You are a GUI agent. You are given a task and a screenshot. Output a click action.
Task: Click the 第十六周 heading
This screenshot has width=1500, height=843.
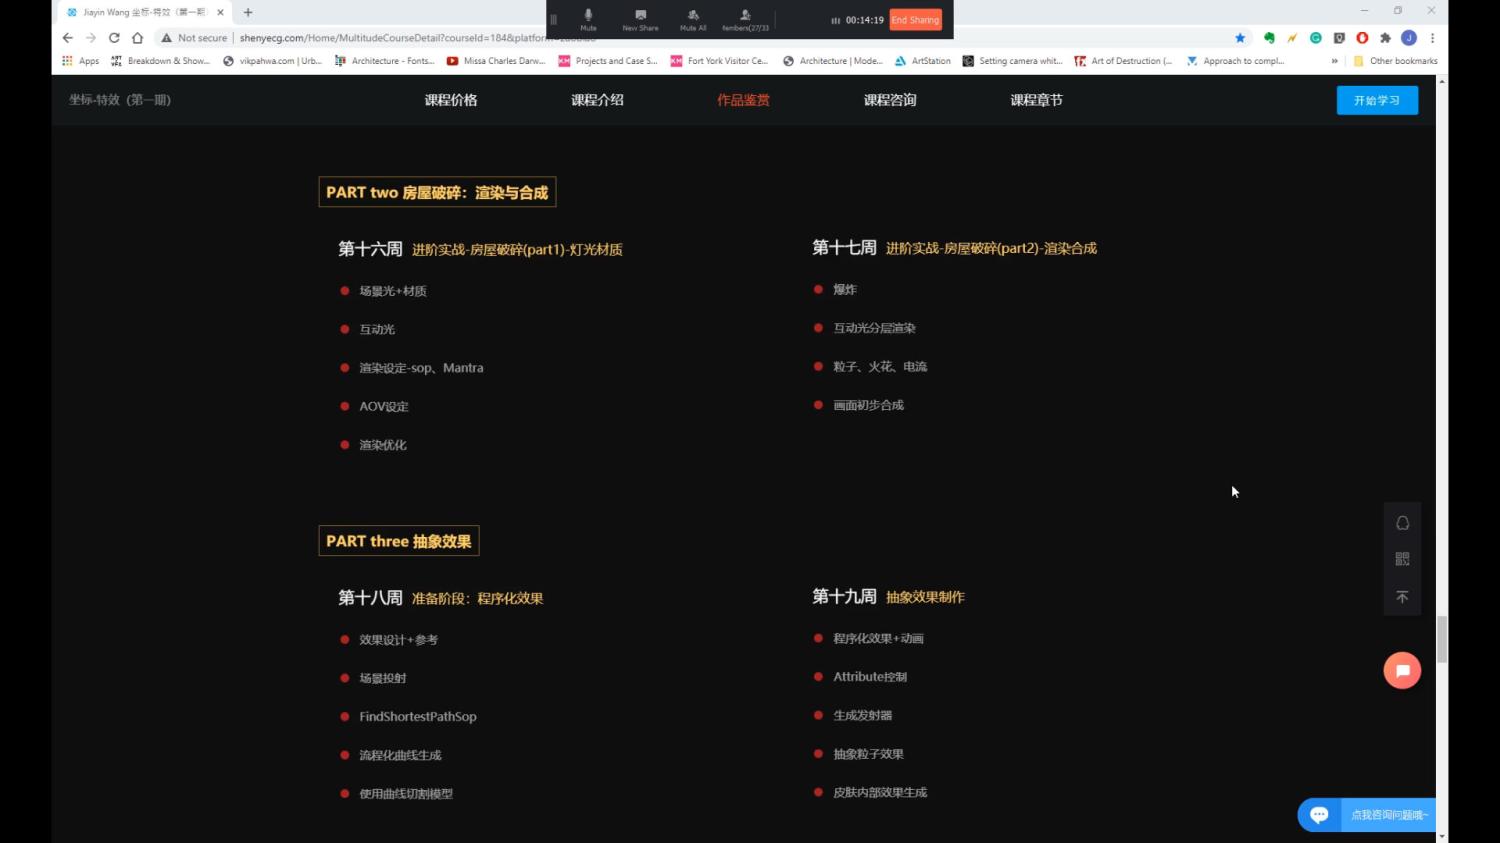pos(370,249)
